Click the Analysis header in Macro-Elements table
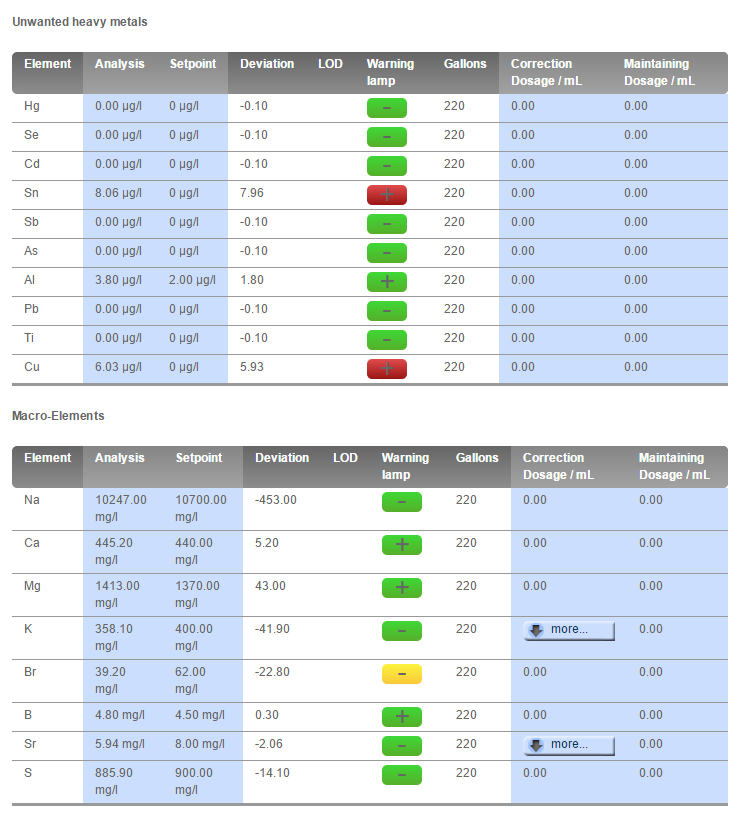 click(x=120, y=458)
